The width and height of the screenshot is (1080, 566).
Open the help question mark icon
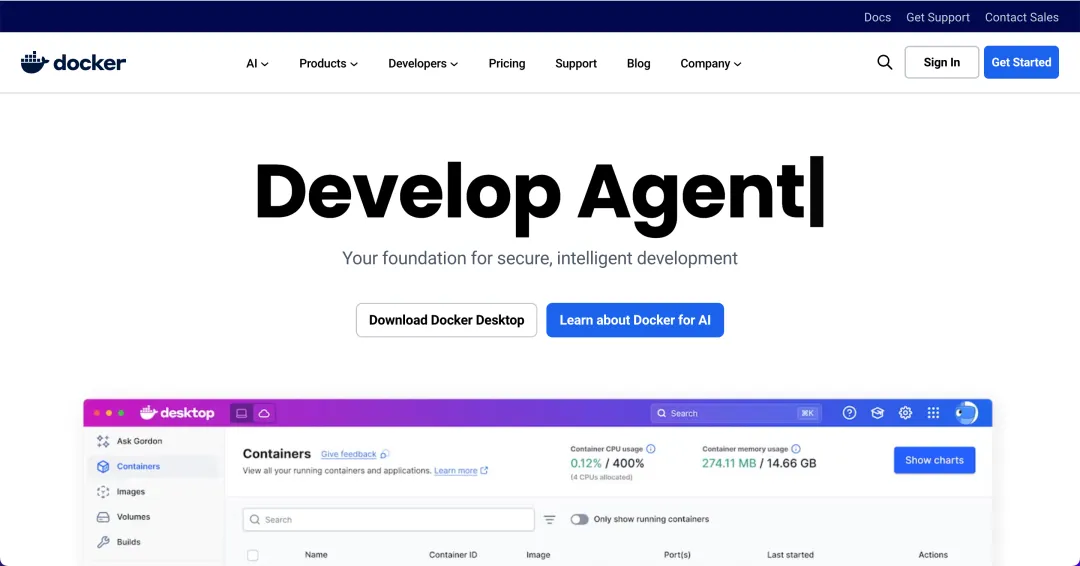click(x=849, y=412)
